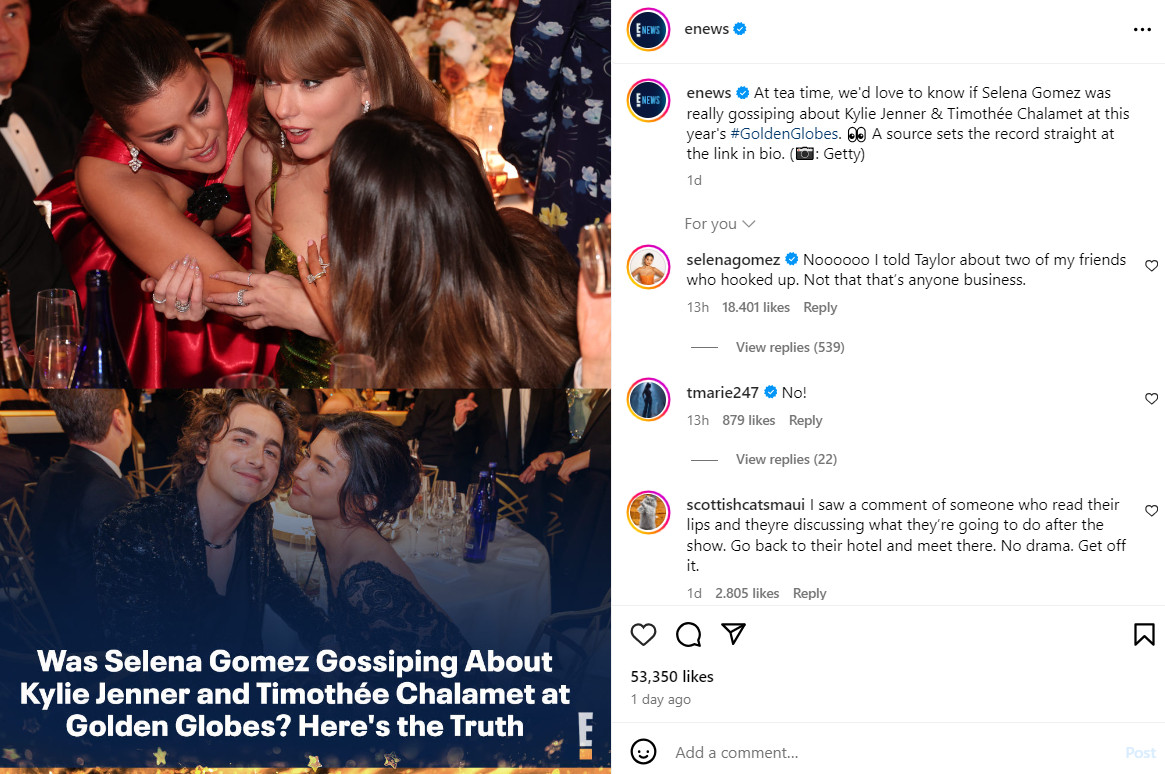Expand View replies (539)
The image size is (1165, 774).
click(x=790, y=347)
